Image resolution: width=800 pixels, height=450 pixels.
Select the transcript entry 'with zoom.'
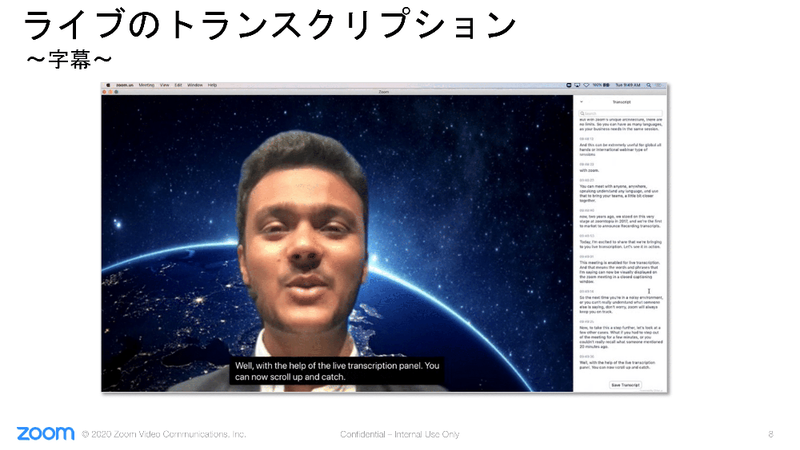589,170
